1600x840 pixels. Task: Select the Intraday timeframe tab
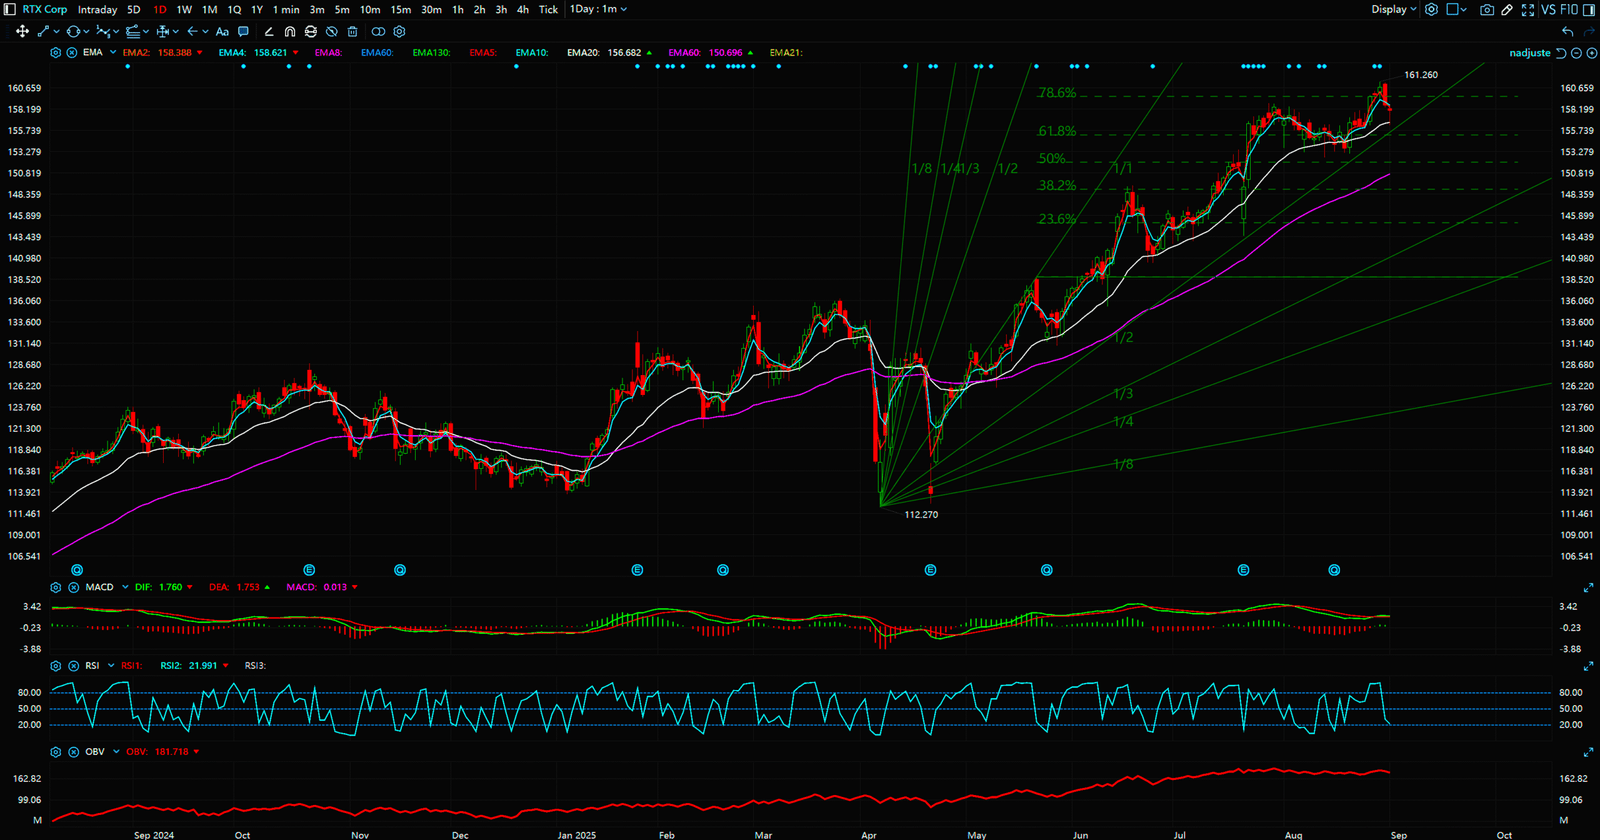click(97, 10)
